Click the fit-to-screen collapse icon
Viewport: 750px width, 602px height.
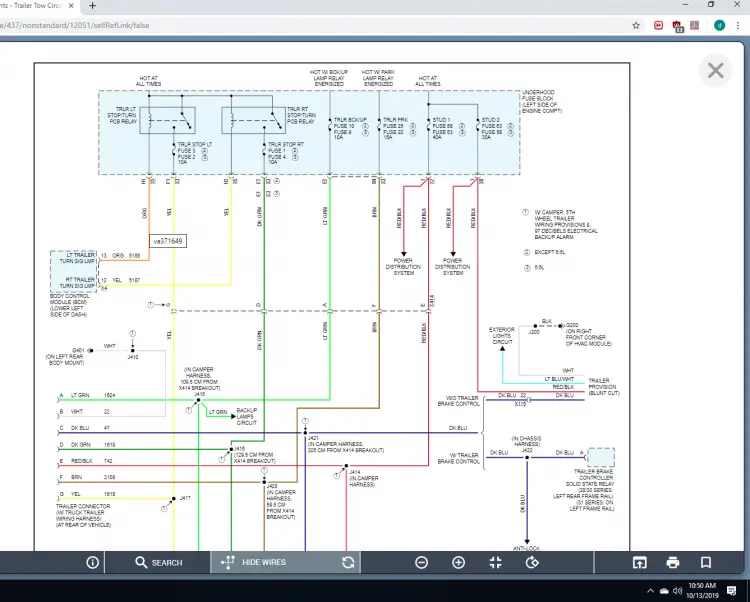(495, 562)
